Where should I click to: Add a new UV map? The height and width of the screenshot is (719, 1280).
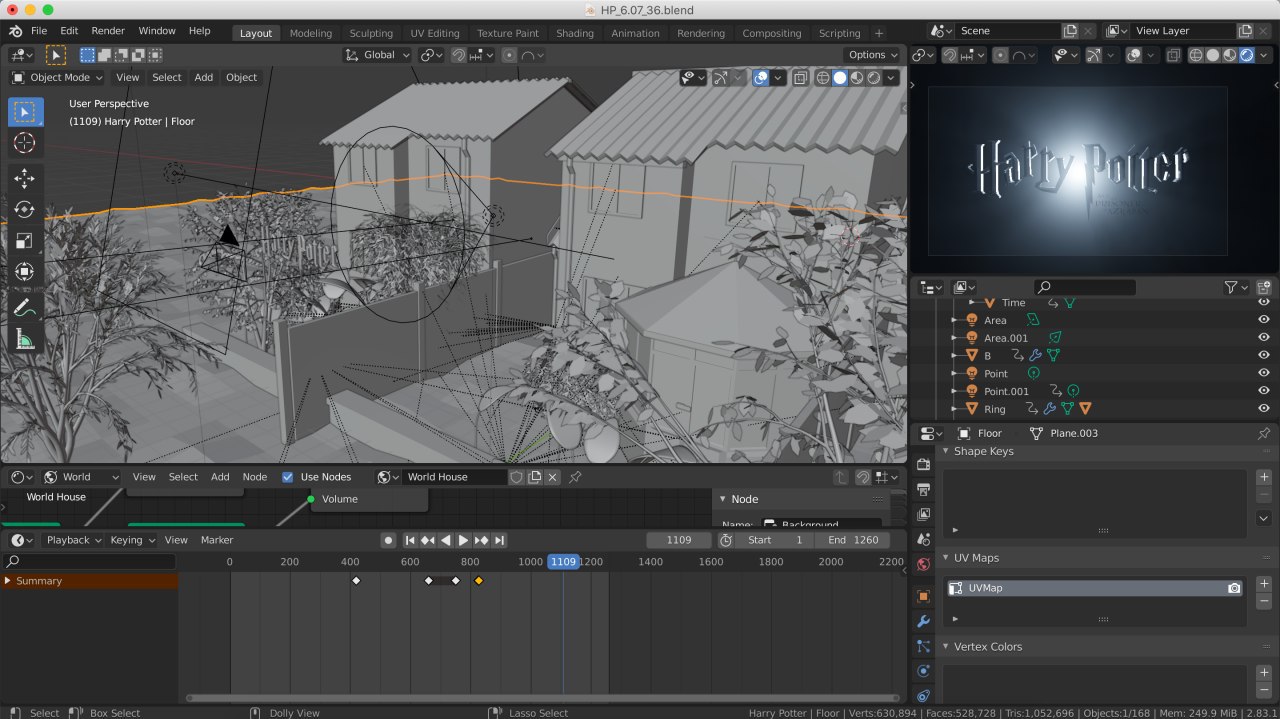[1264, 584]
